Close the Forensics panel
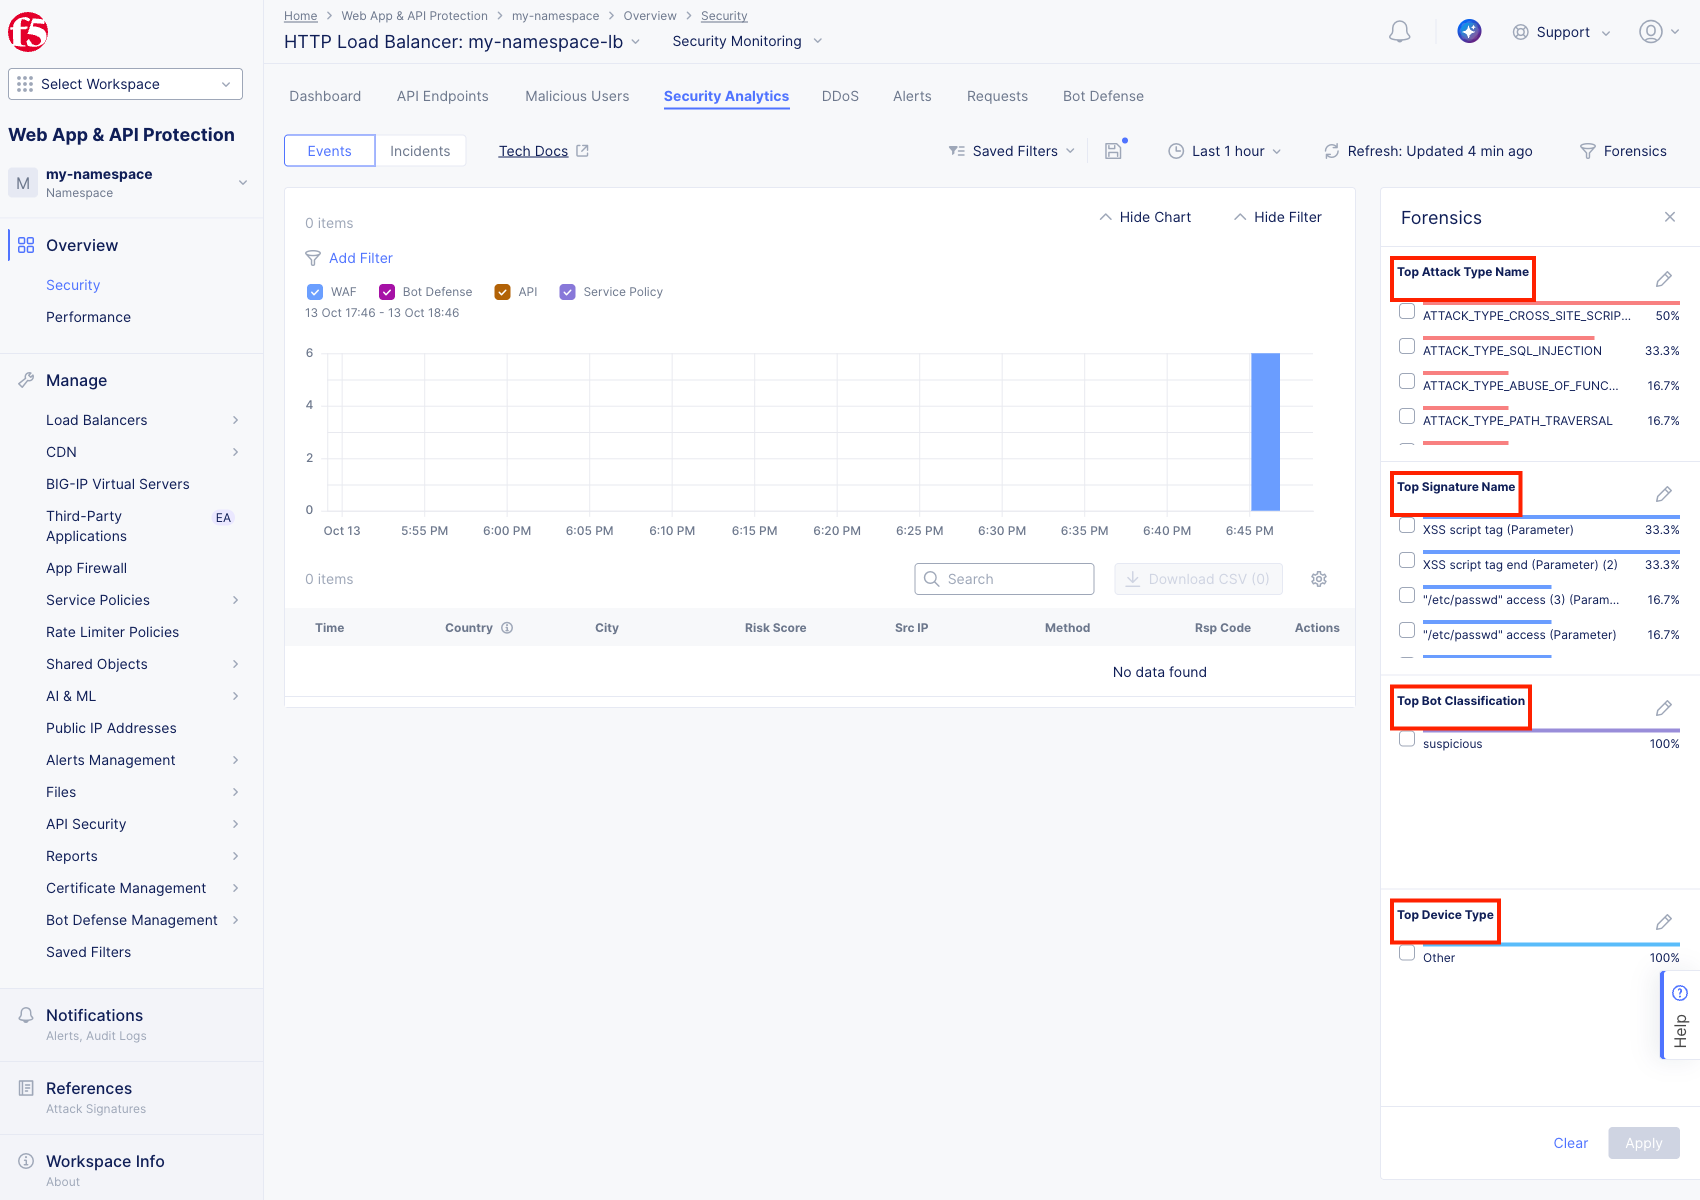This screenshot has height=1200, width=1700. pyautogui.click(x=1670, y=217)
